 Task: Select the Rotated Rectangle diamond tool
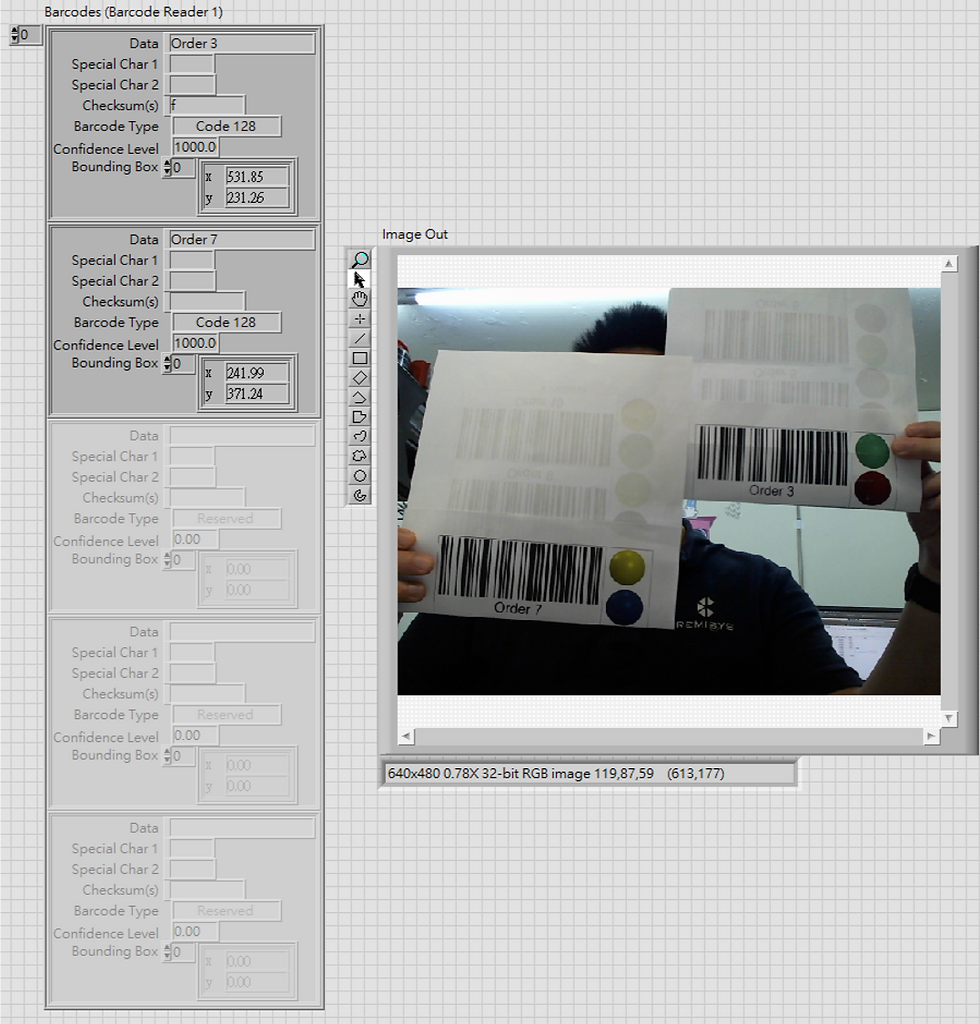pos(360,377)
